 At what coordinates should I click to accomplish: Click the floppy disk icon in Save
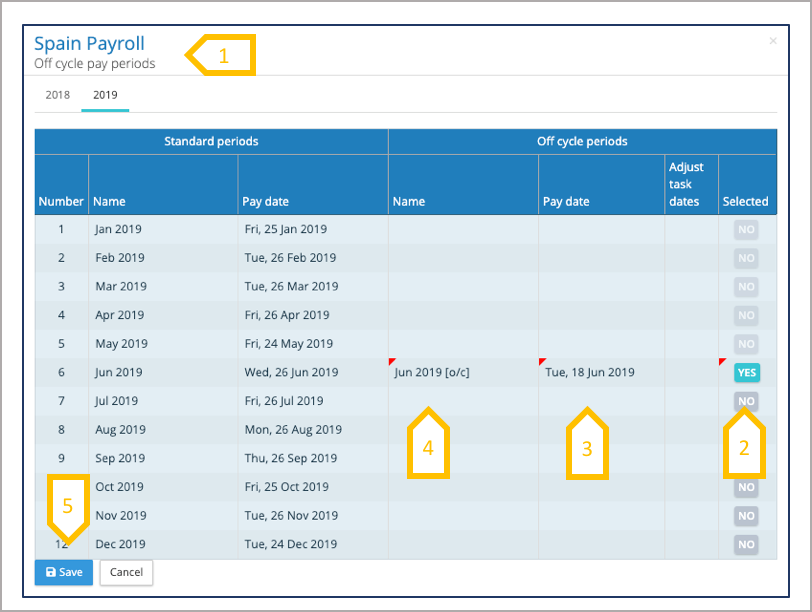(51, 573)
